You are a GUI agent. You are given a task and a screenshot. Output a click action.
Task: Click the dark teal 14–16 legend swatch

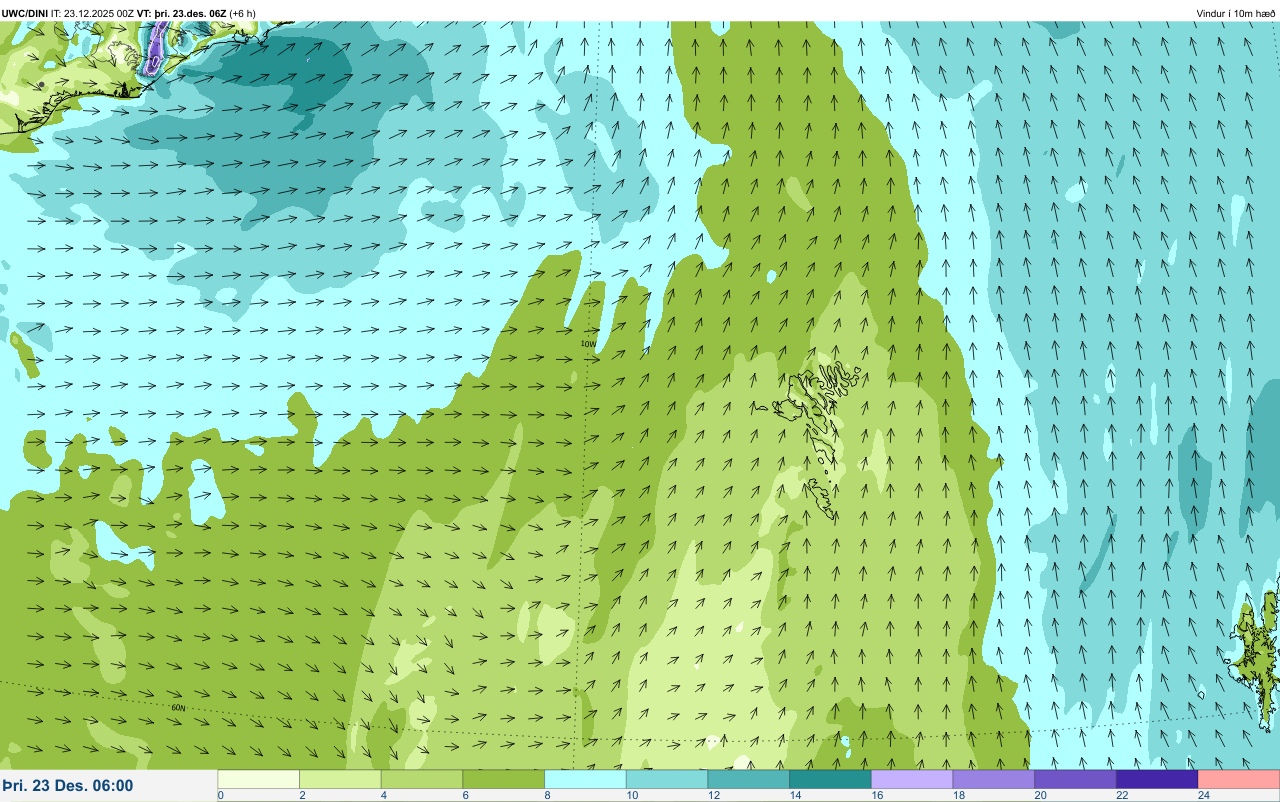coord(830,779)
